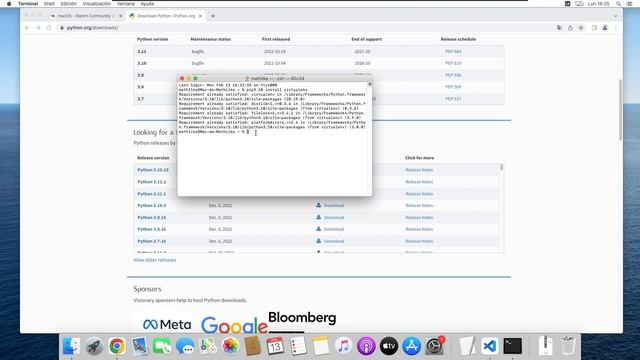This screenshot has height=360, width=640.
Task: Open a new Chrome tab
Action: (213, 16)
